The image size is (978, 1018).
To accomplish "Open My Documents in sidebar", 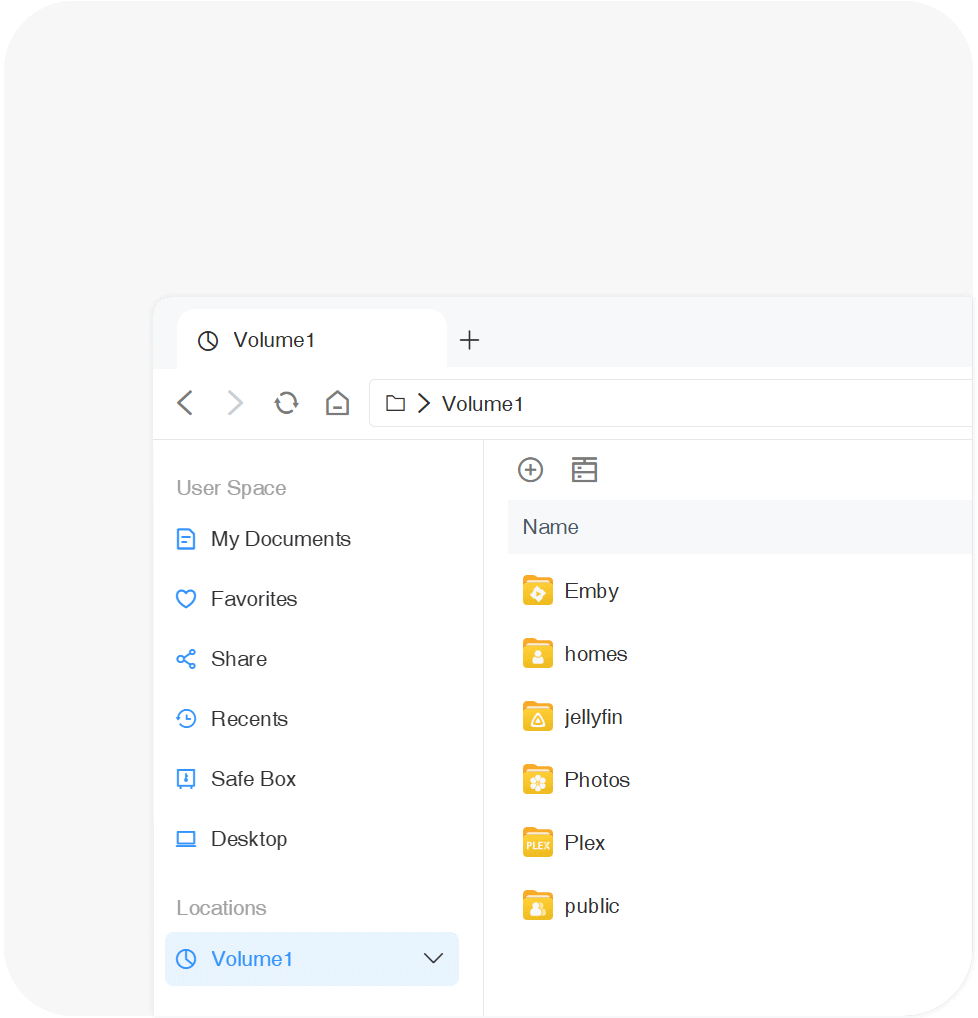I will [280, 539].
